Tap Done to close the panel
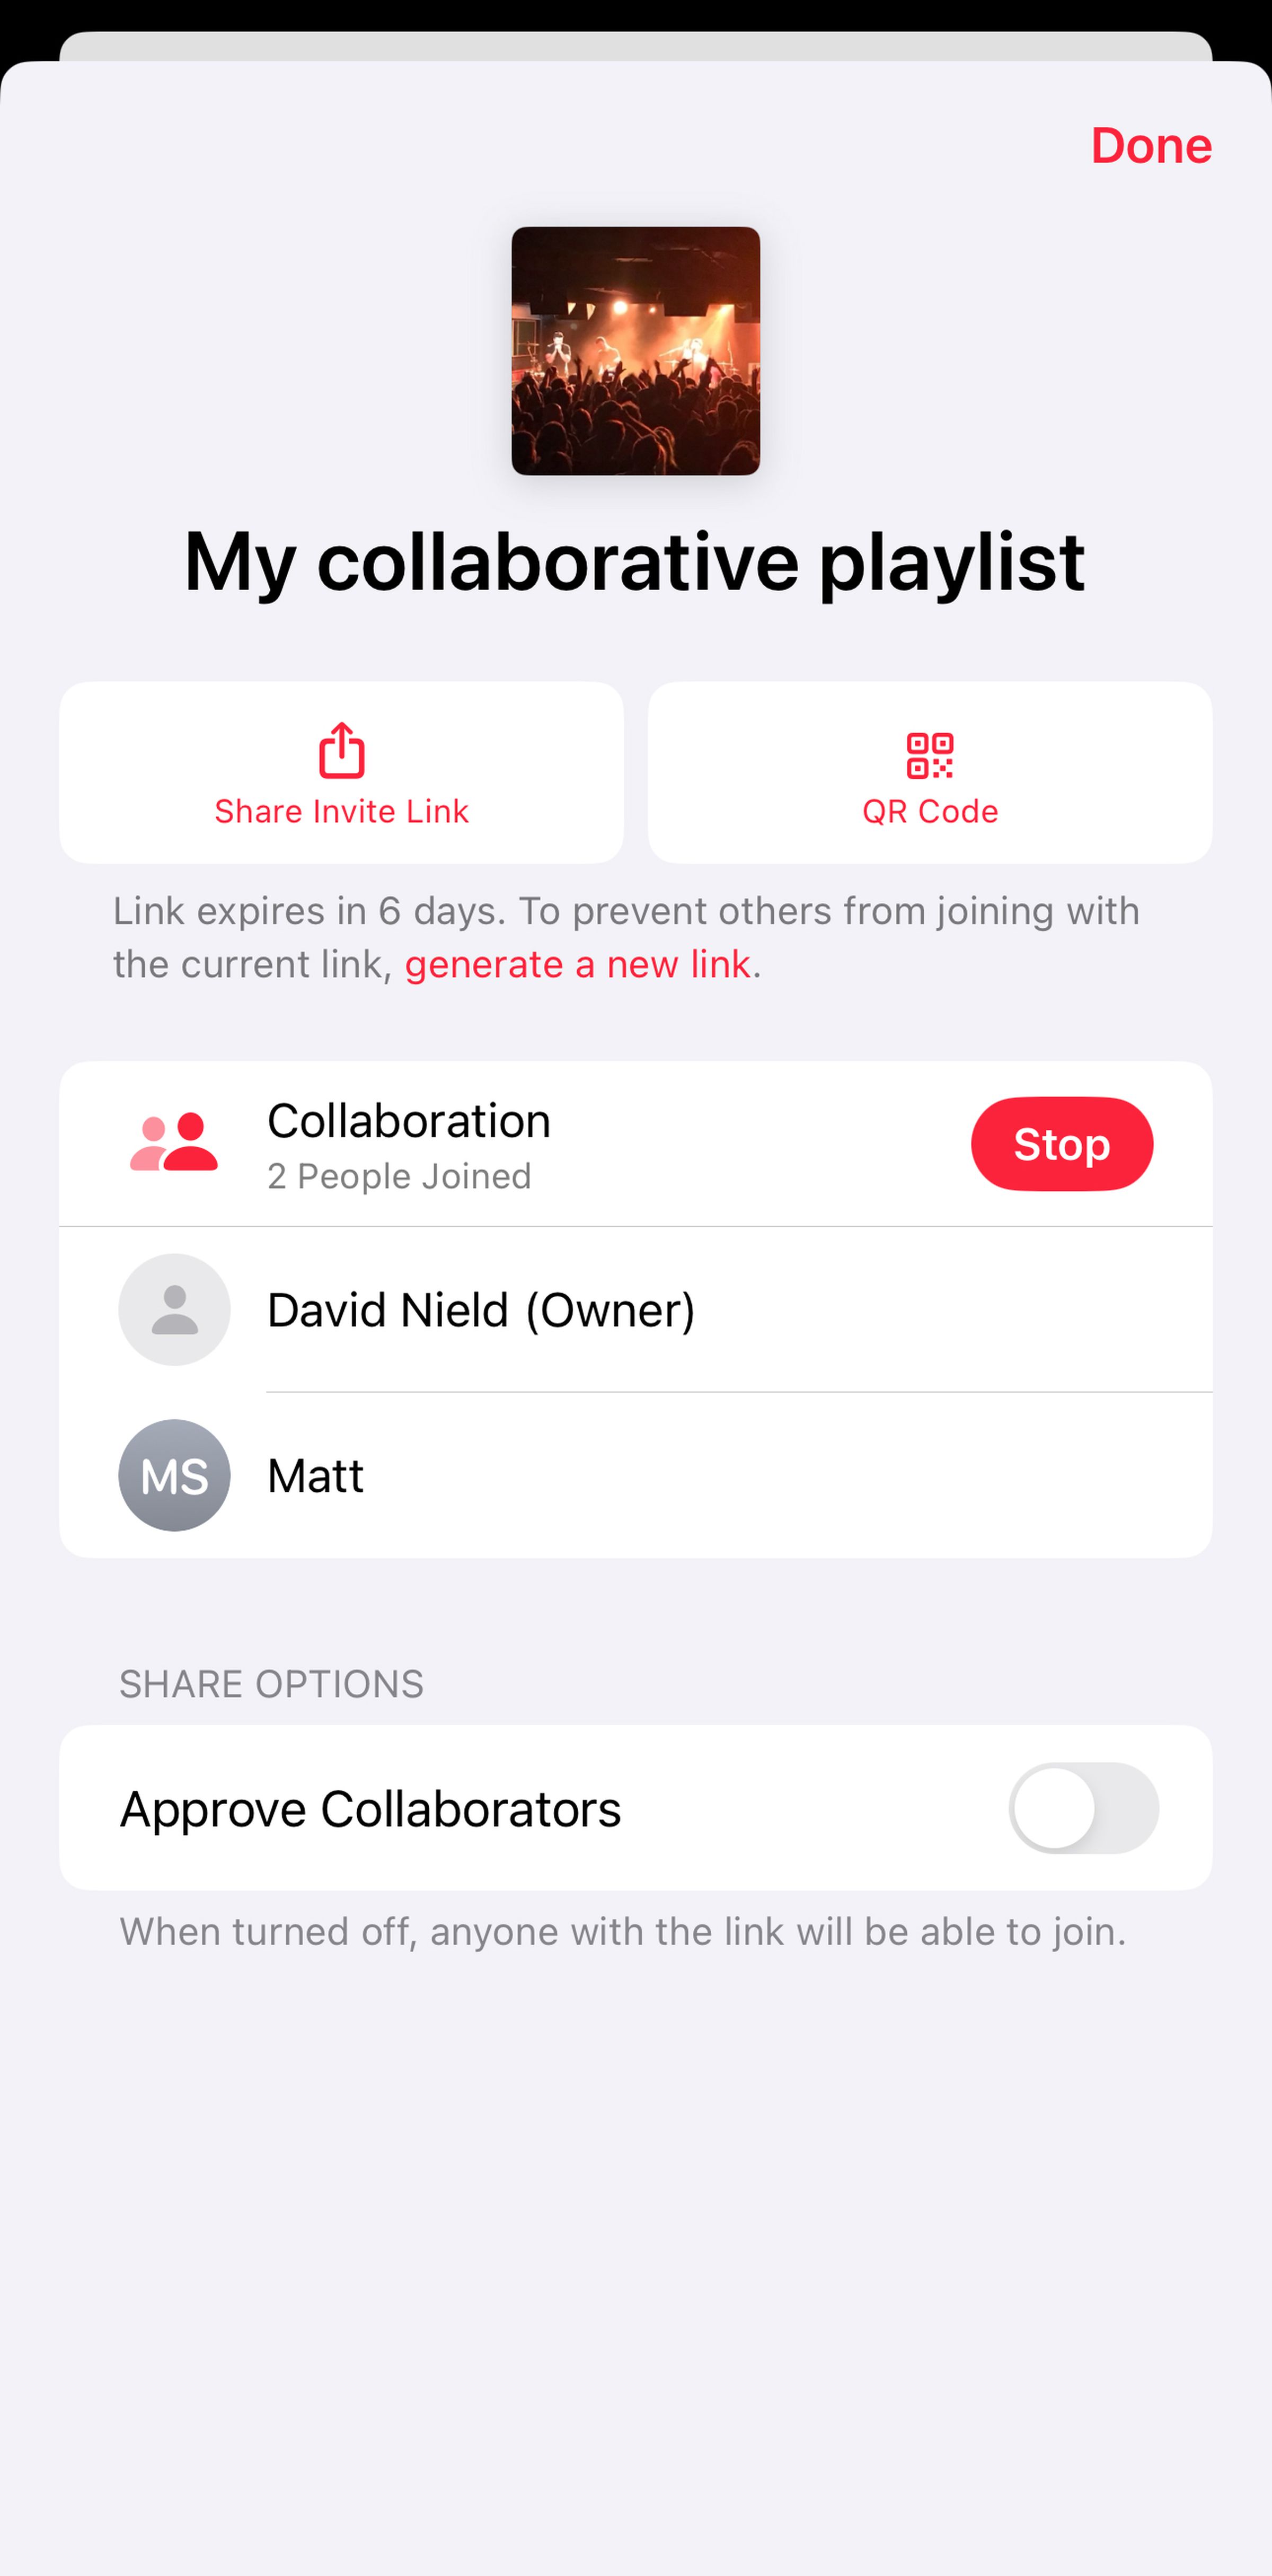 [x=1151, y=145]
